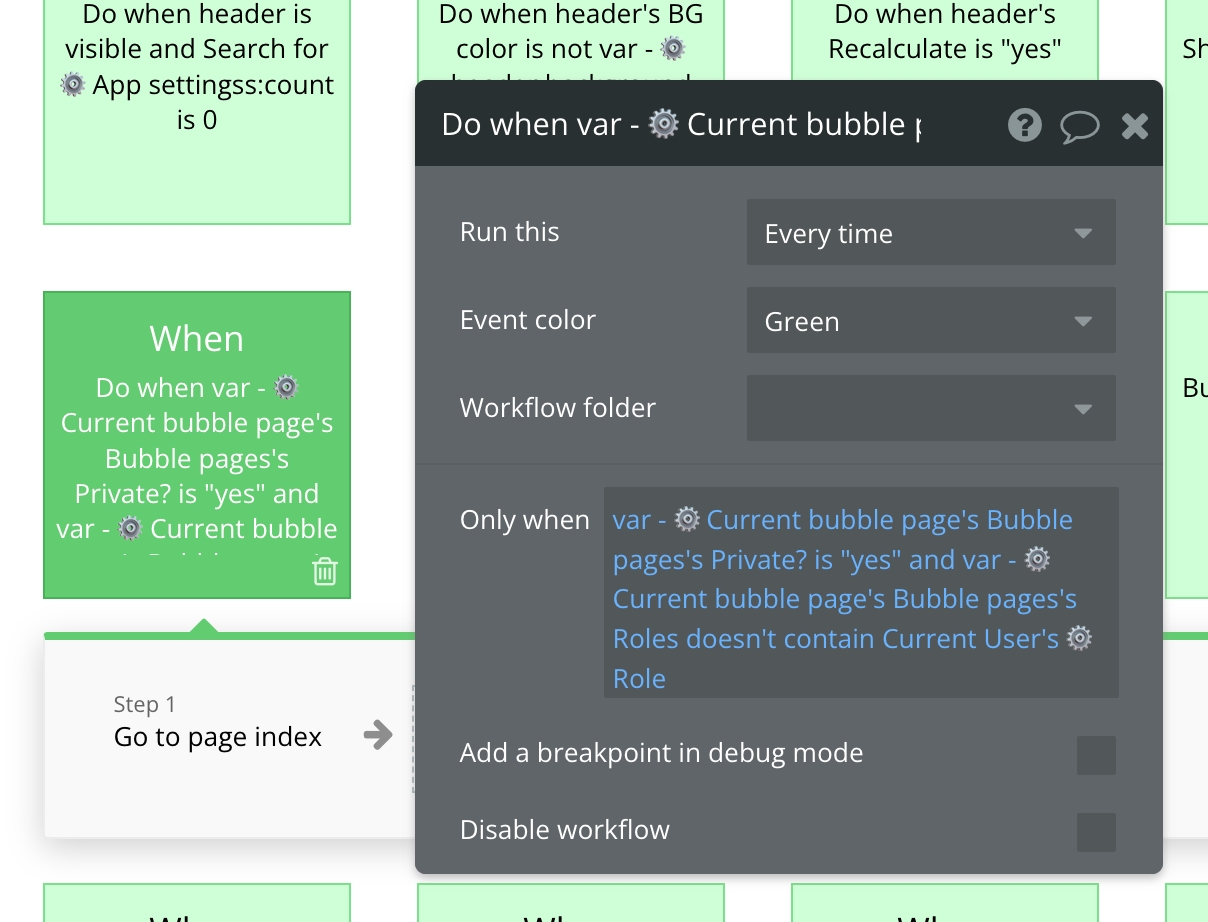Click the comment speech bubble icon

(x=1079, y=126)
